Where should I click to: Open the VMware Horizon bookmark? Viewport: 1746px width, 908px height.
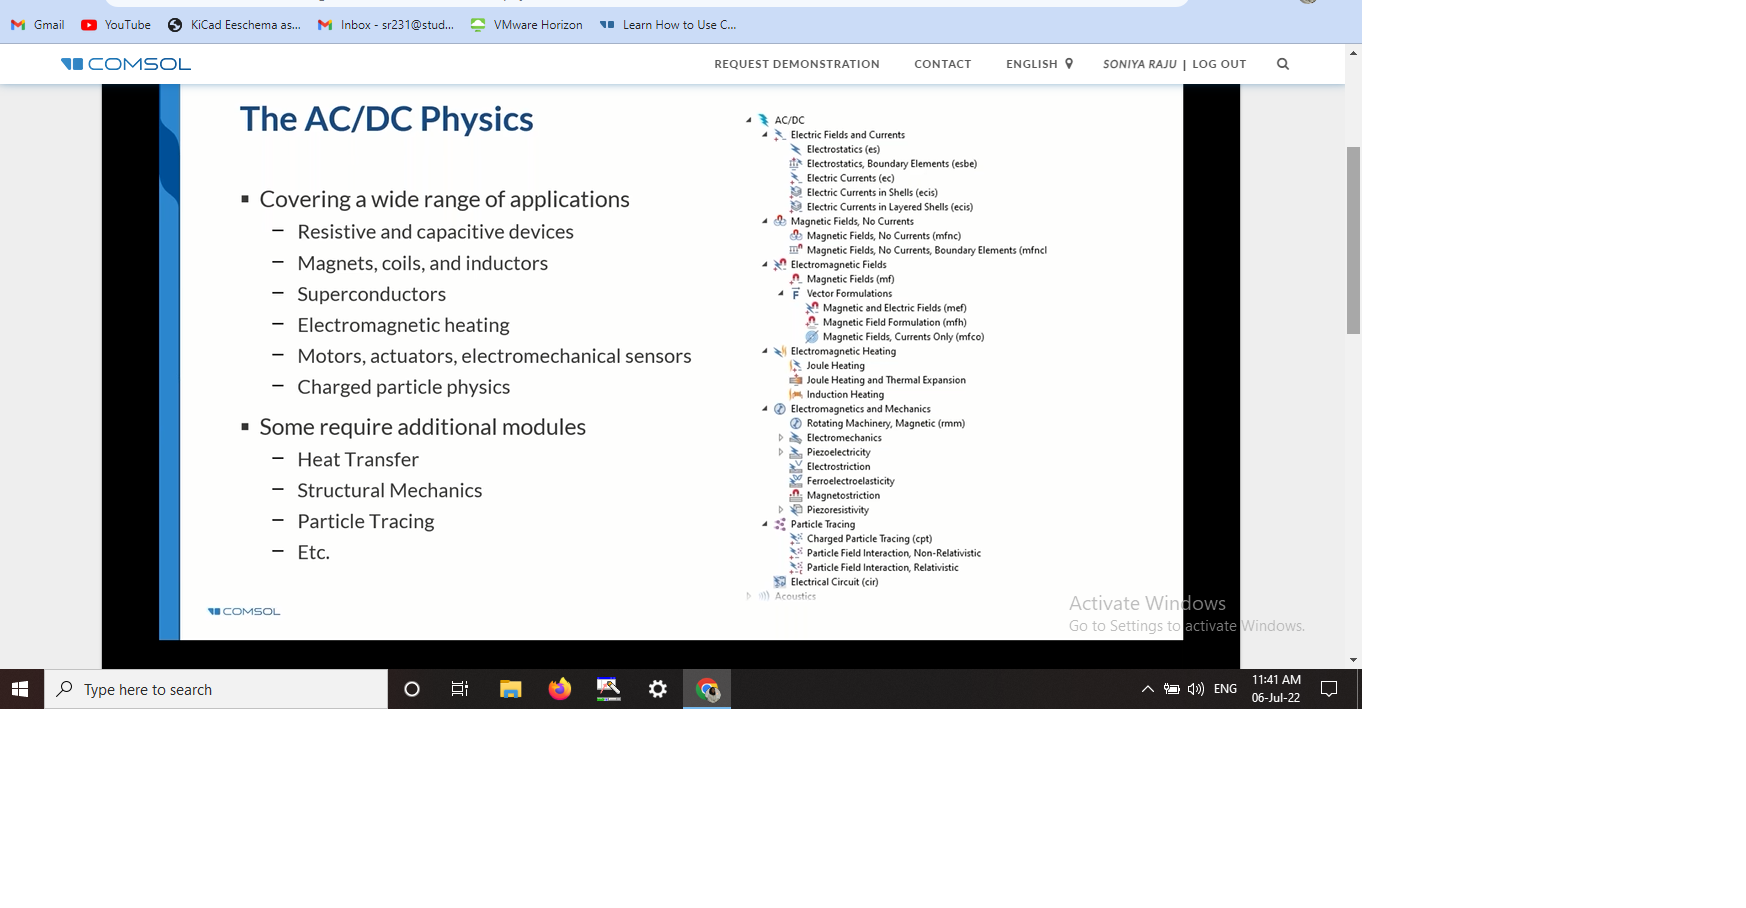tap(526, 25)
